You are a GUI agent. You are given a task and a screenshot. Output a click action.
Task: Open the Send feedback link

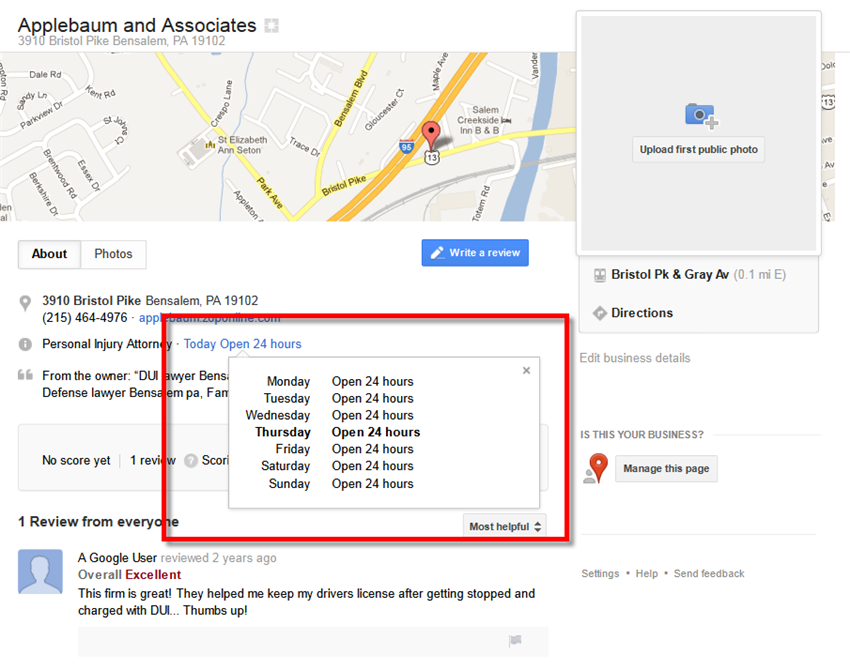(x=709, y=574)
